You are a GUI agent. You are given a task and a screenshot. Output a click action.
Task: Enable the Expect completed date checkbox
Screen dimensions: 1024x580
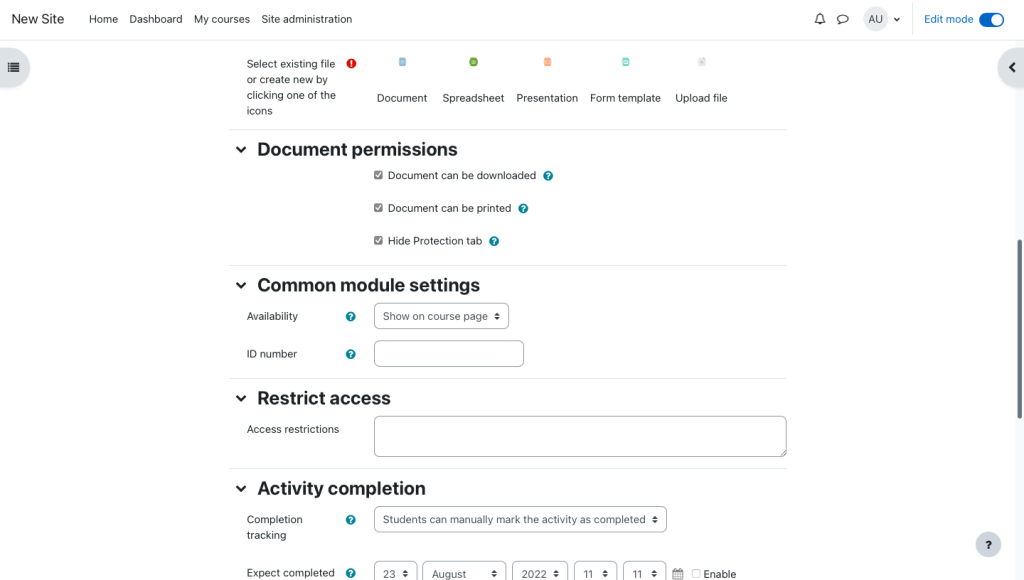(695, 572)
